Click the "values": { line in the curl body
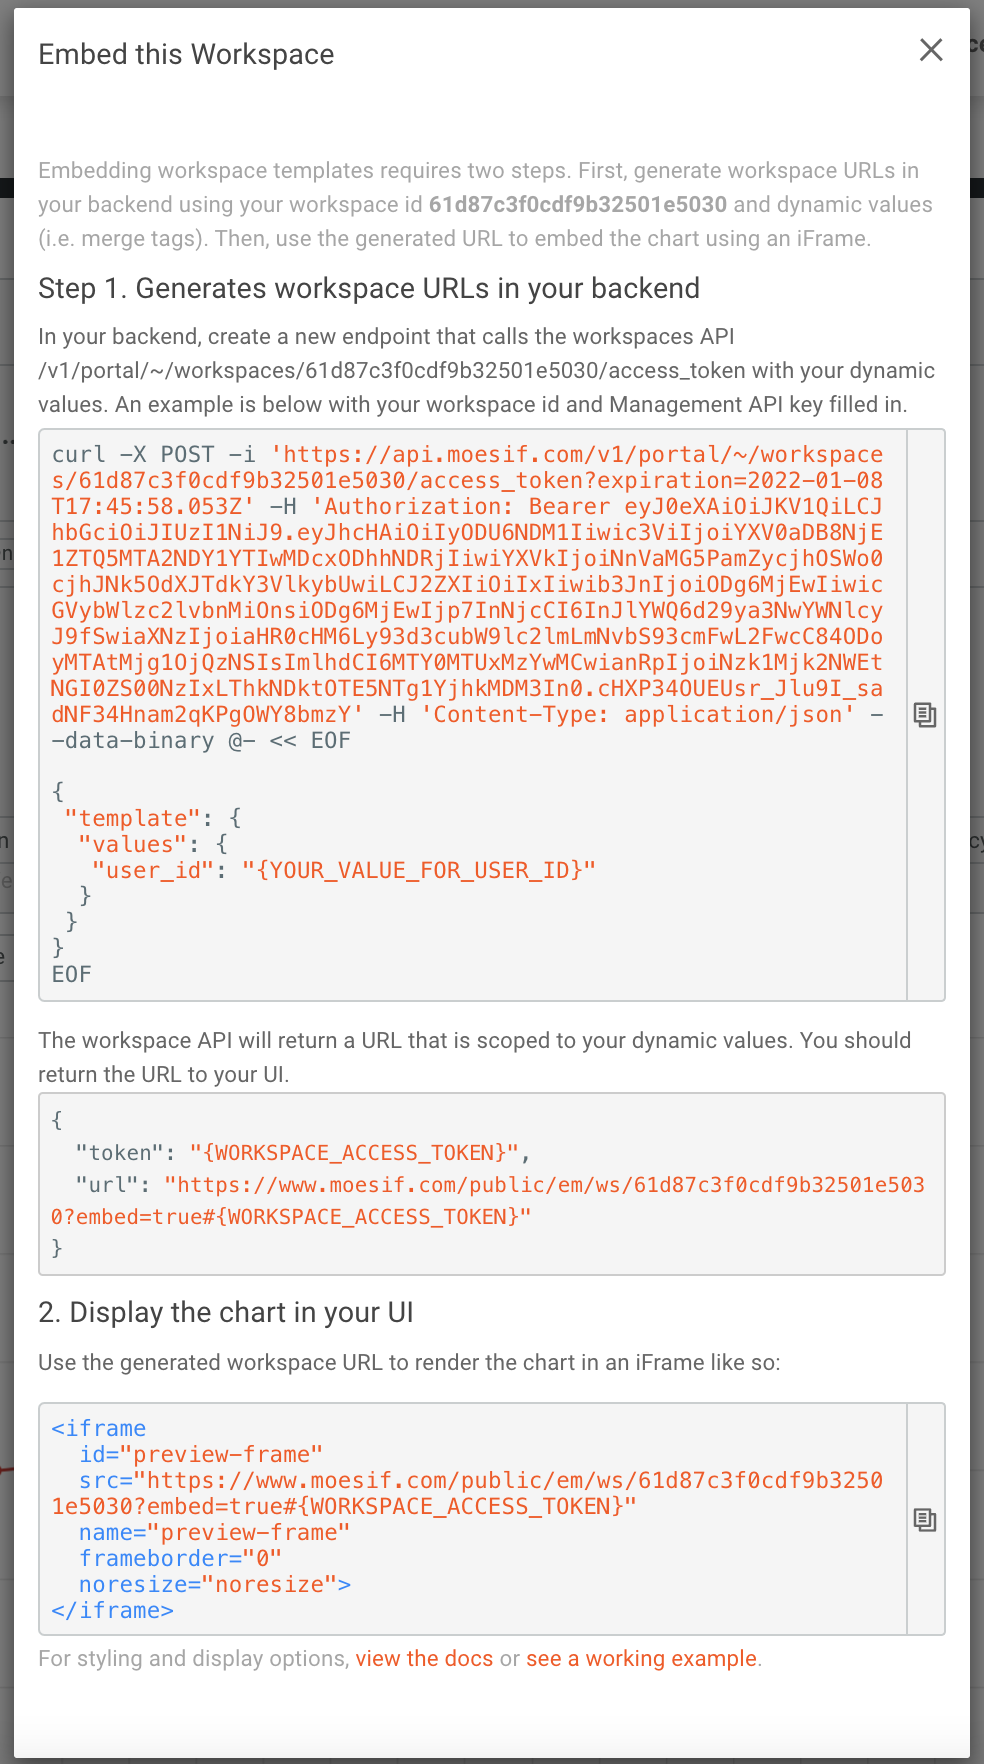This screenshot has height=1764, width=984. (x=153, y=844)
